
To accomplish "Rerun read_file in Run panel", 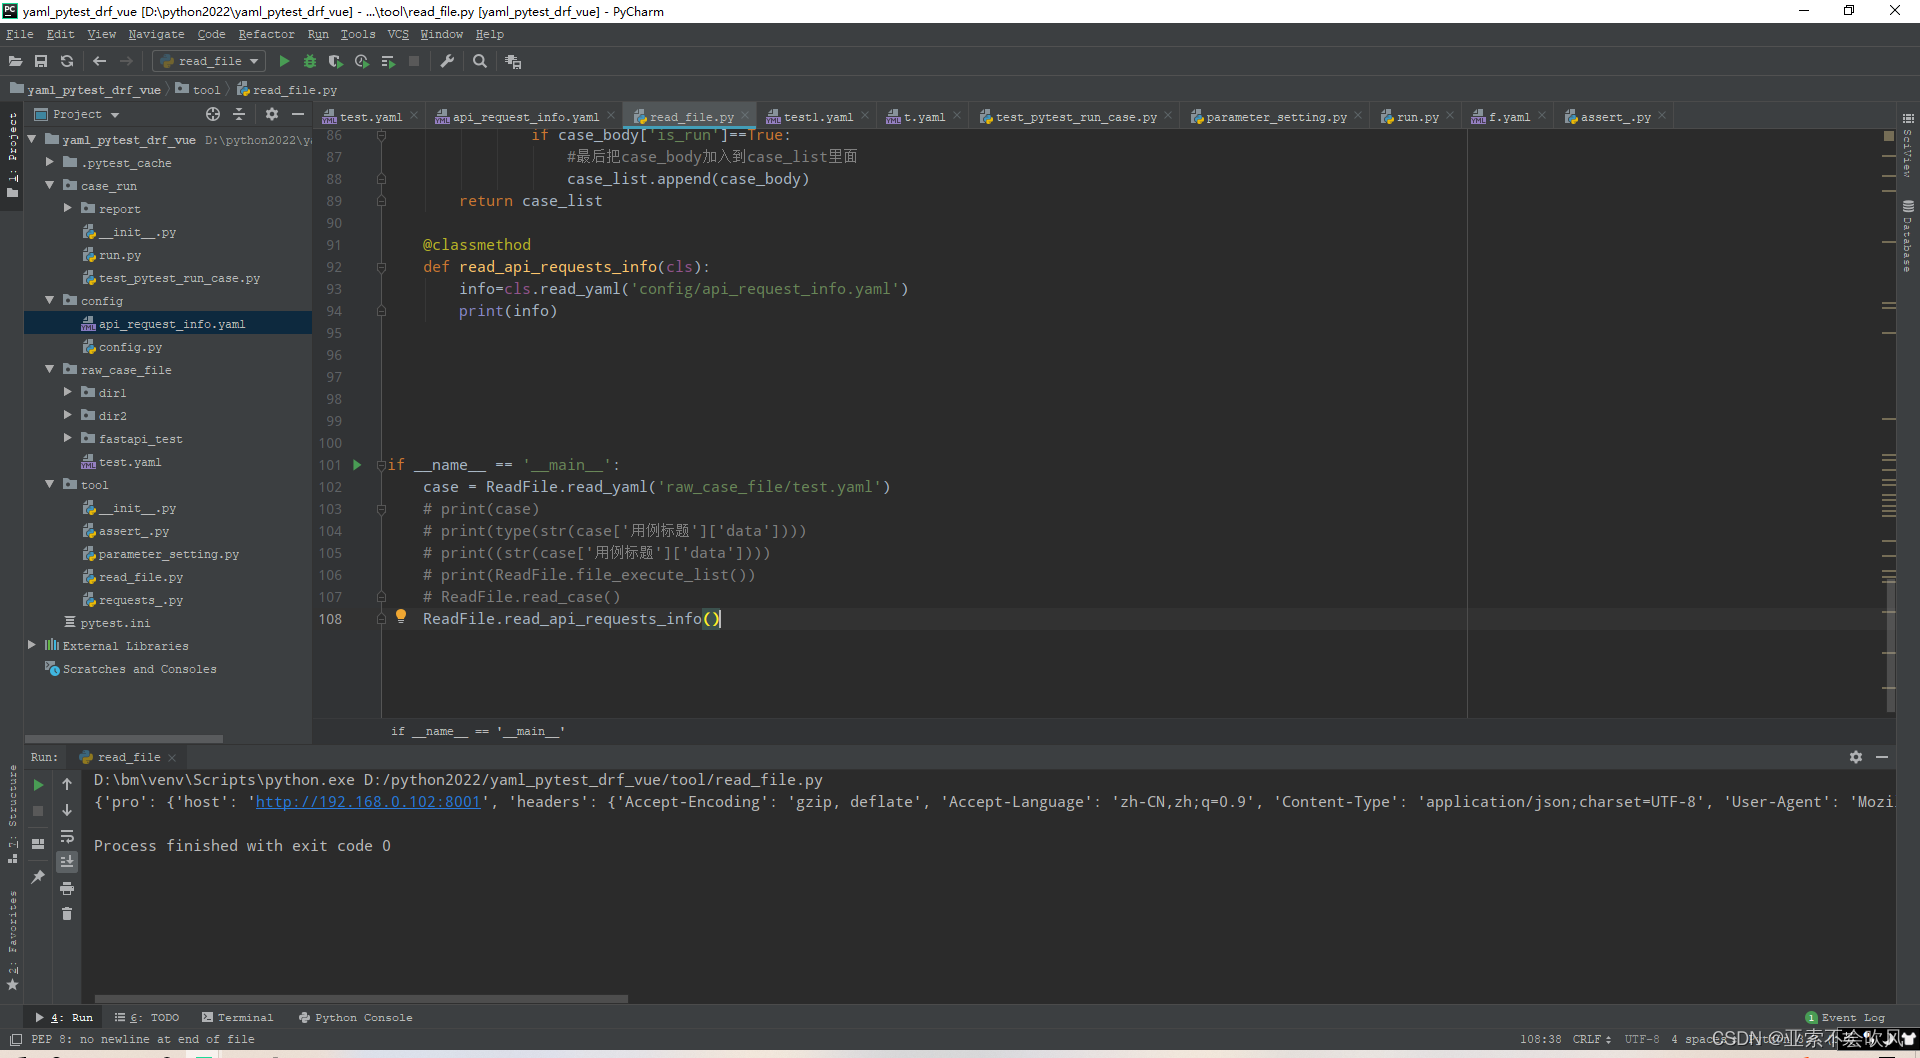I will point(38,785).
